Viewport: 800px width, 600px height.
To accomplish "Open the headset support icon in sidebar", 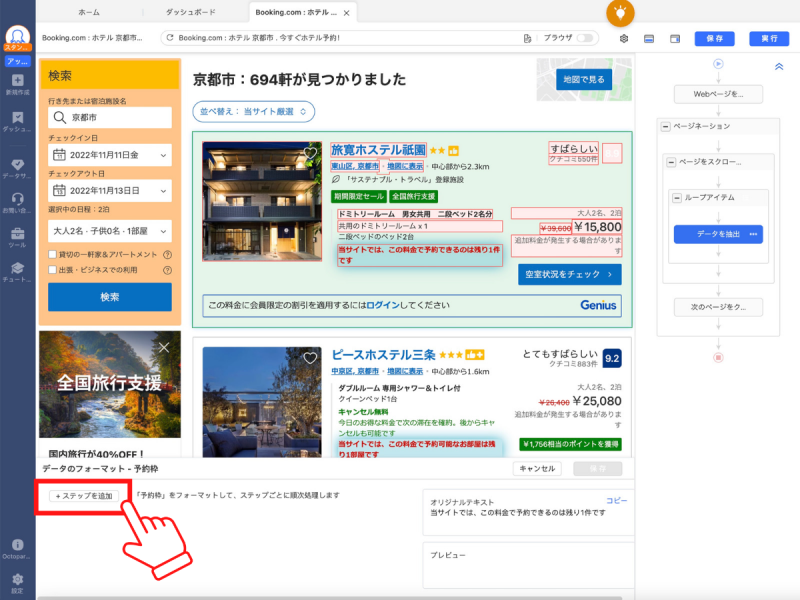I will 17,198.
